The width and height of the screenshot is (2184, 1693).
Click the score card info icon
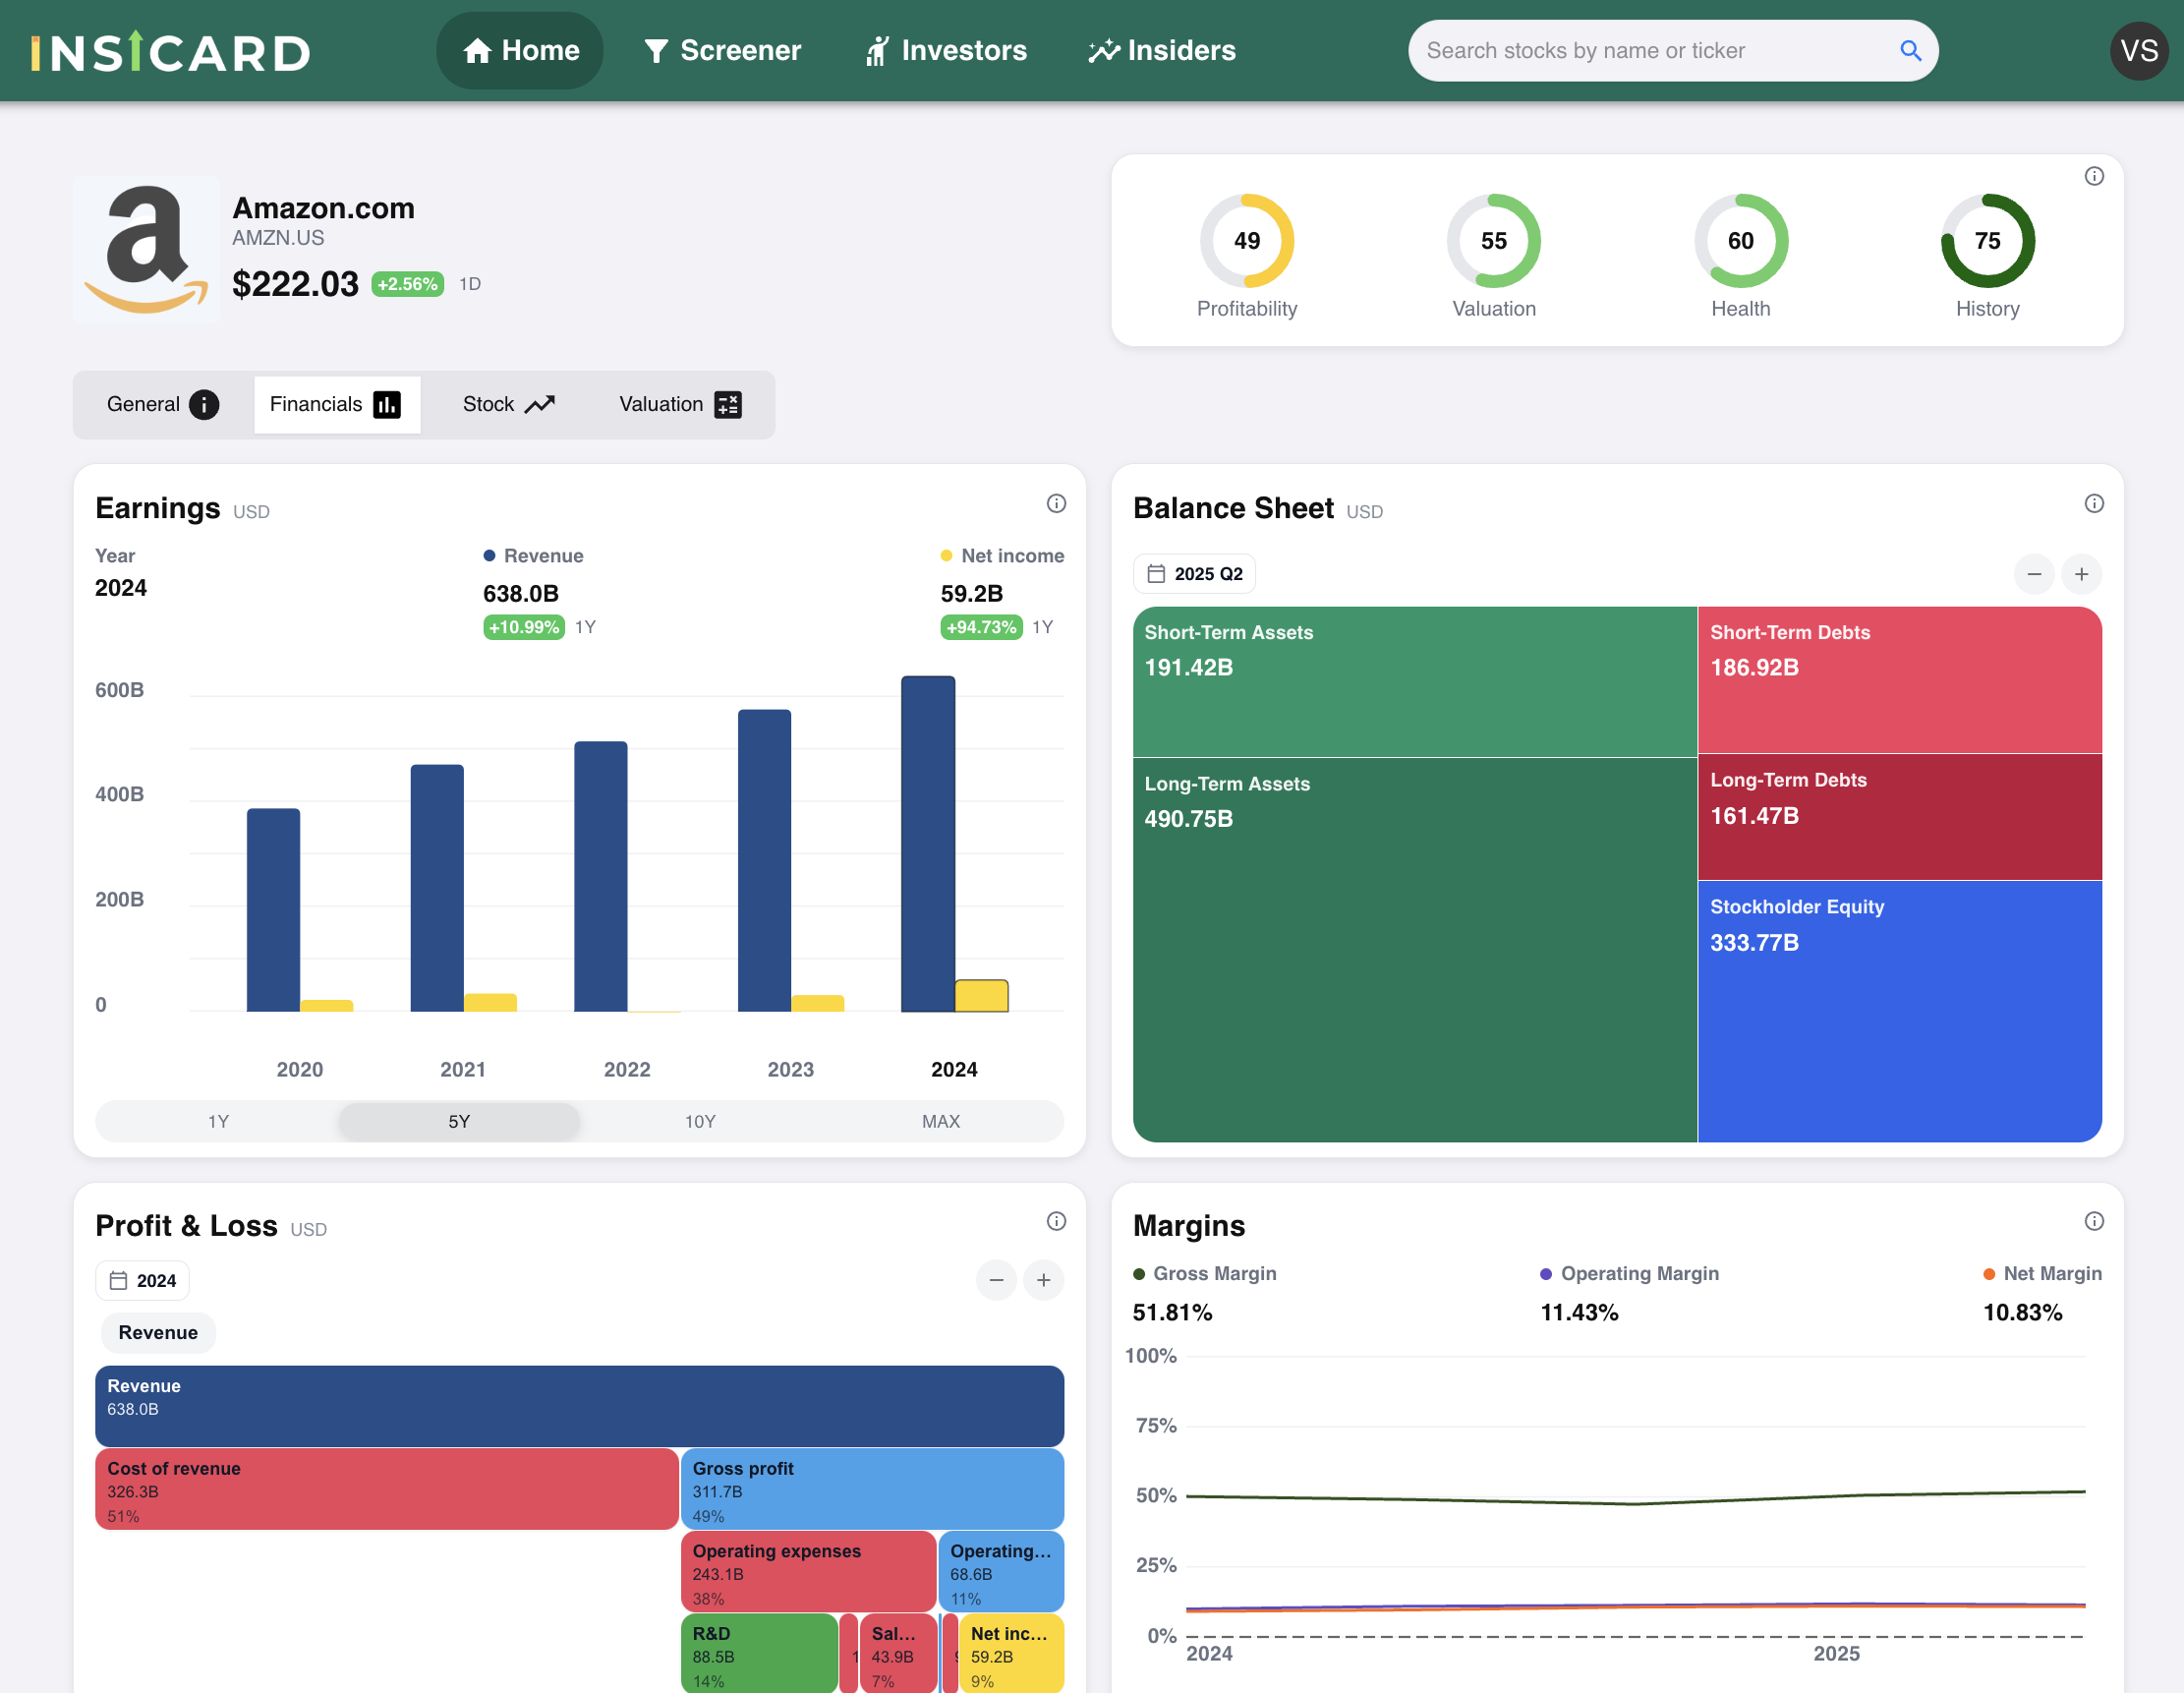coord(2094,177)
